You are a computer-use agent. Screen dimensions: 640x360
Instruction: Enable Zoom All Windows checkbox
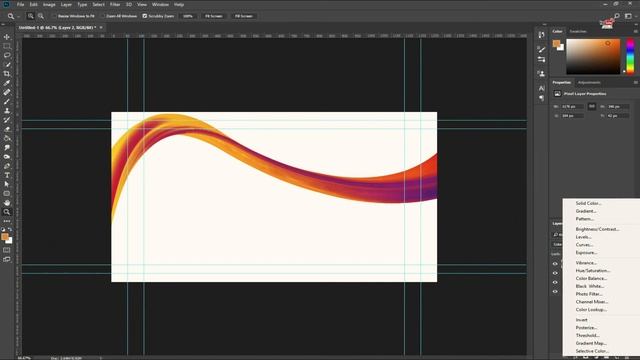click(103, 16)
